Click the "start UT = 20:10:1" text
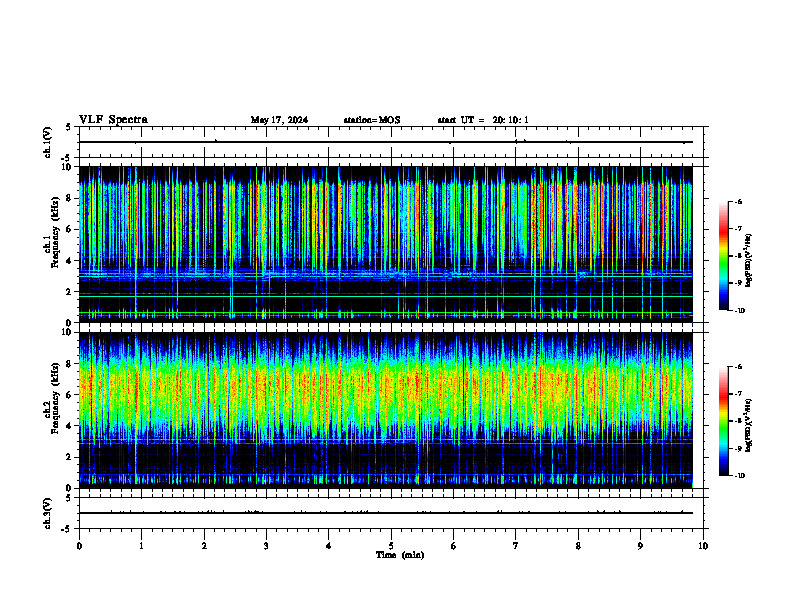Screen dimensions: 792x612 coord(483,120)
